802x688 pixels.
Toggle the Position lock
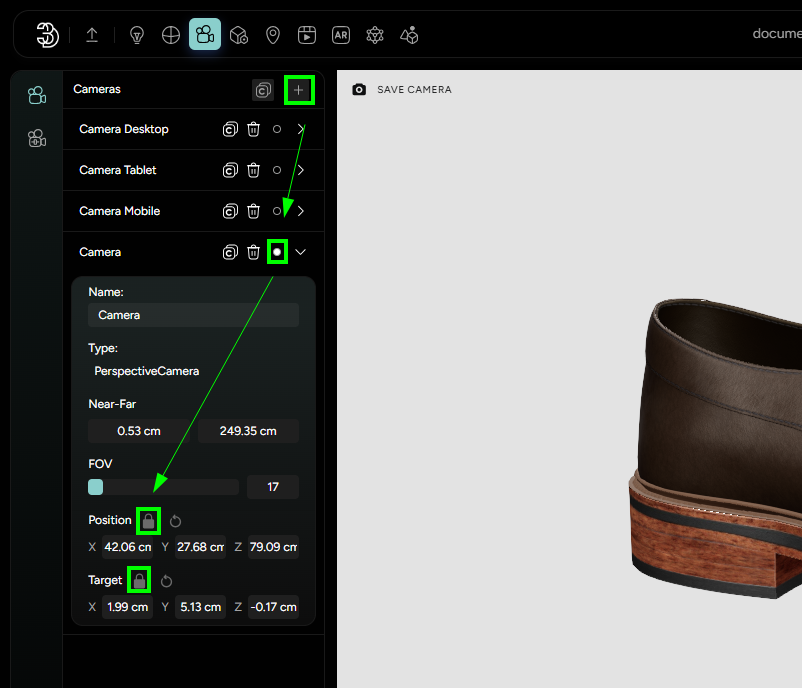pyautogui.click(x=148, y=521)
